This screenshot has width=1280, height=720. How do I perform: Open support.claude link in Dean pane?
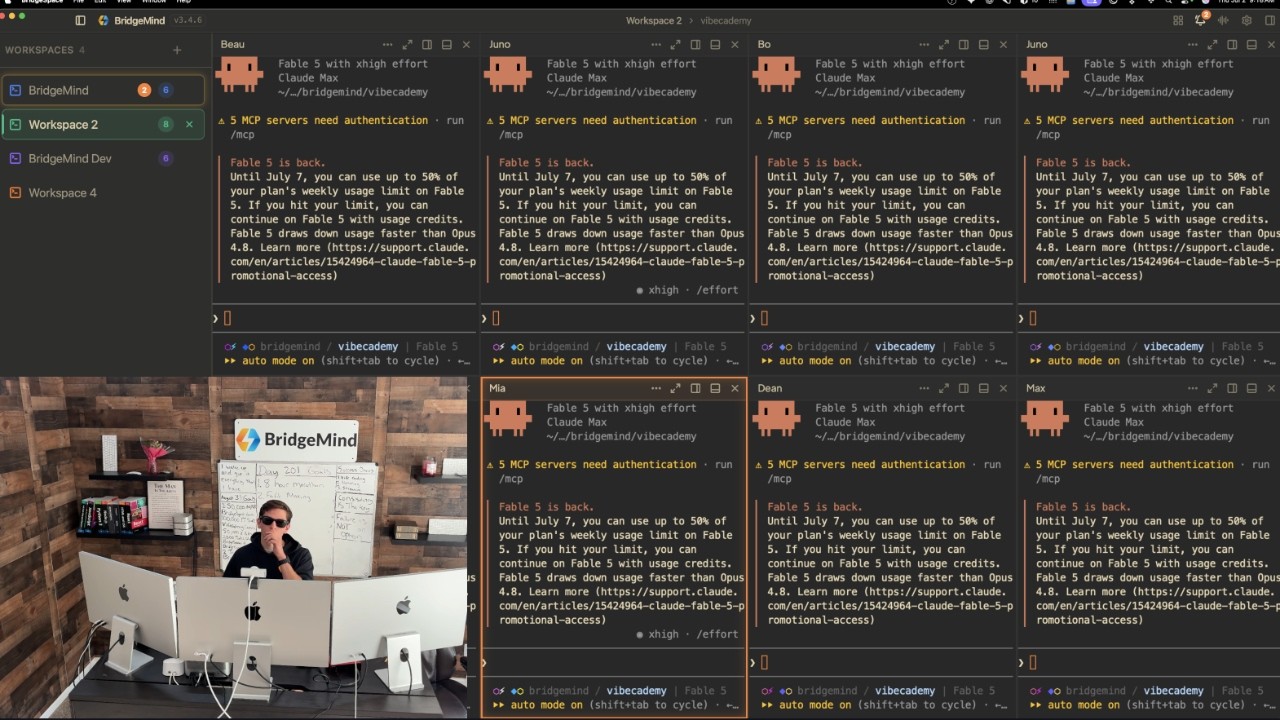(x=887, y=606)
